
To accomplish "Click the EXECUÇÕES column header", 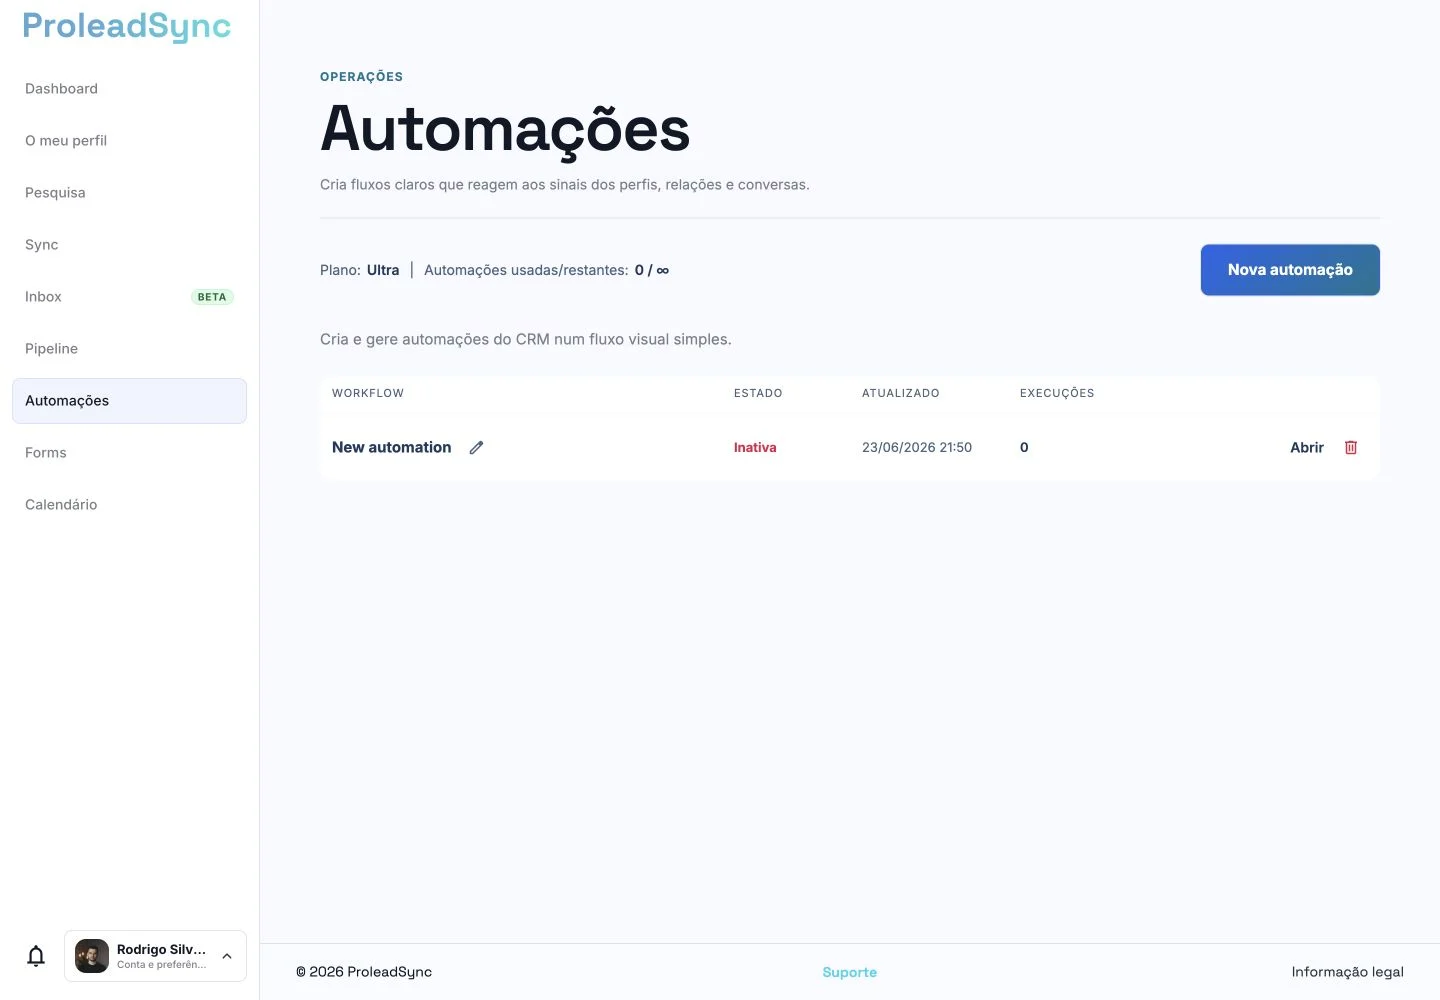I will coord(1057,393).
